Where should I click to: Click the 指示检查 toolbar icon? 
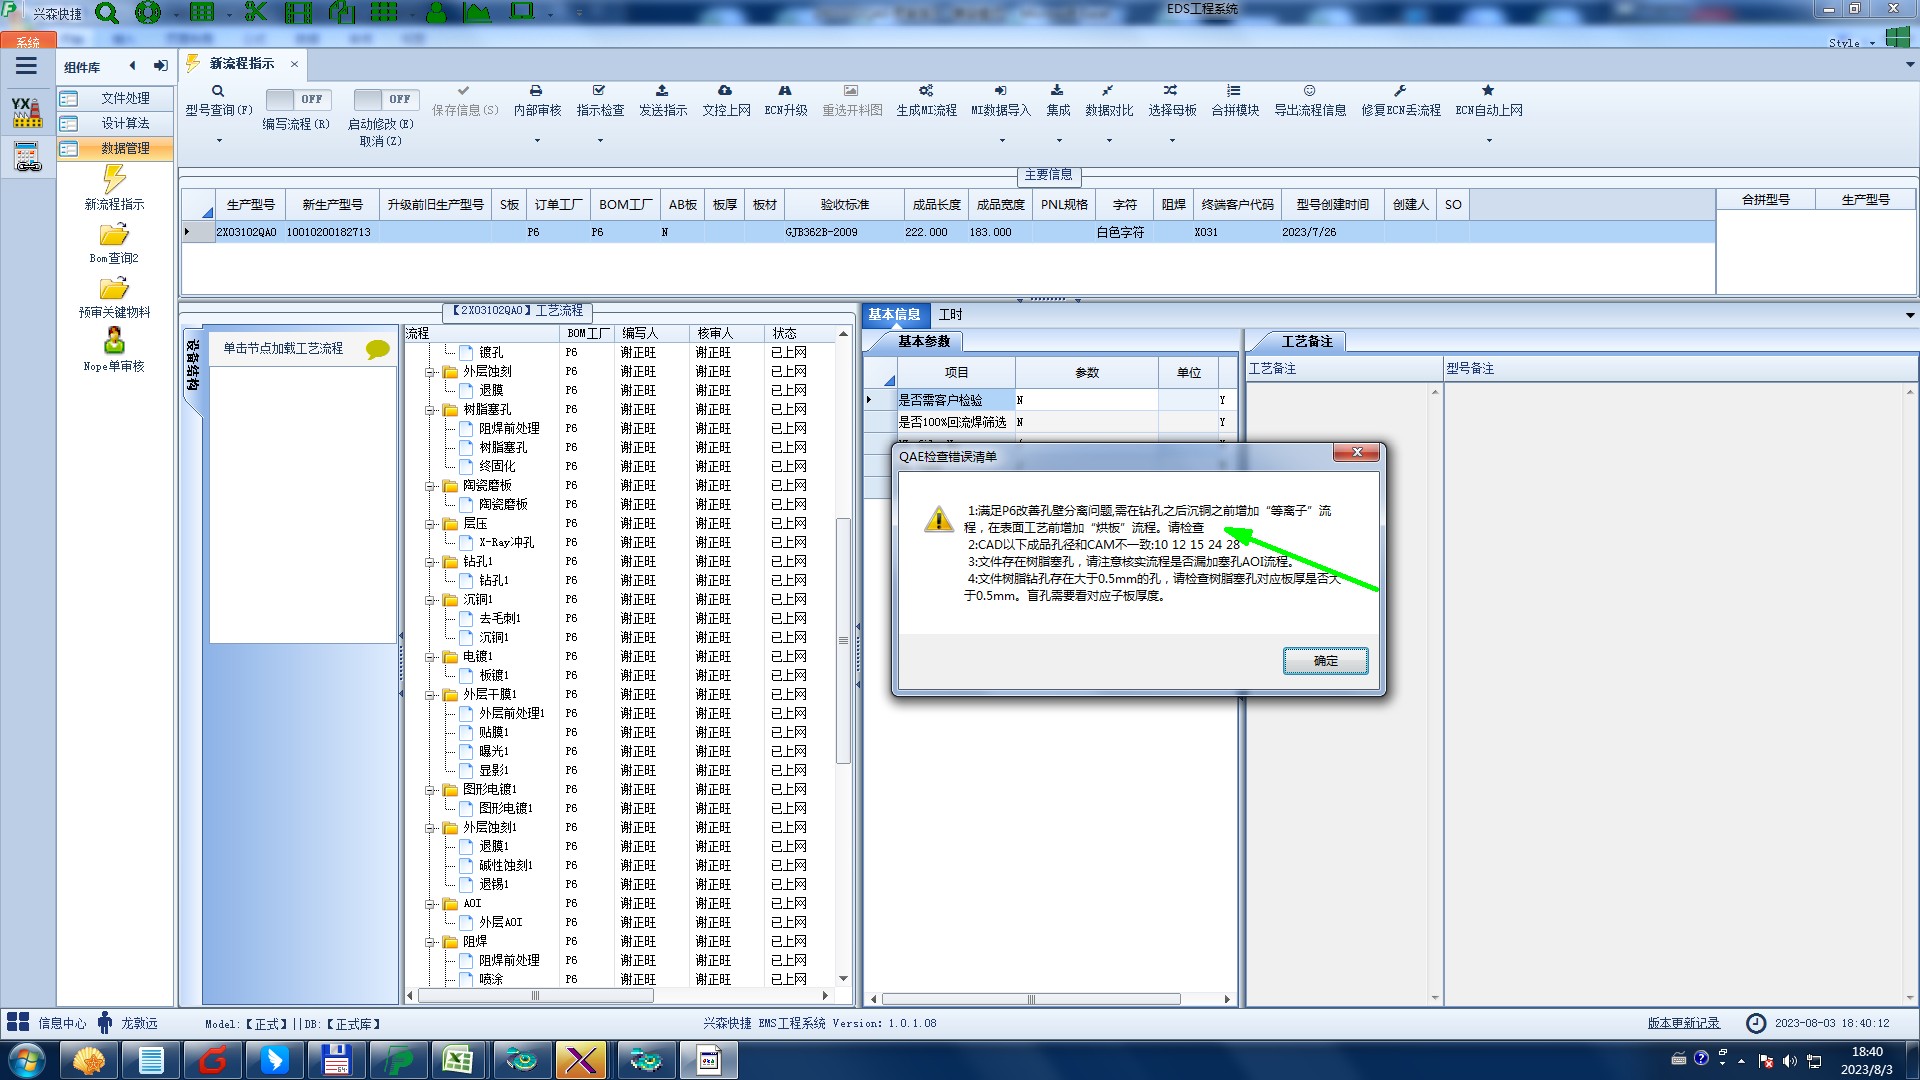(599, 91)
